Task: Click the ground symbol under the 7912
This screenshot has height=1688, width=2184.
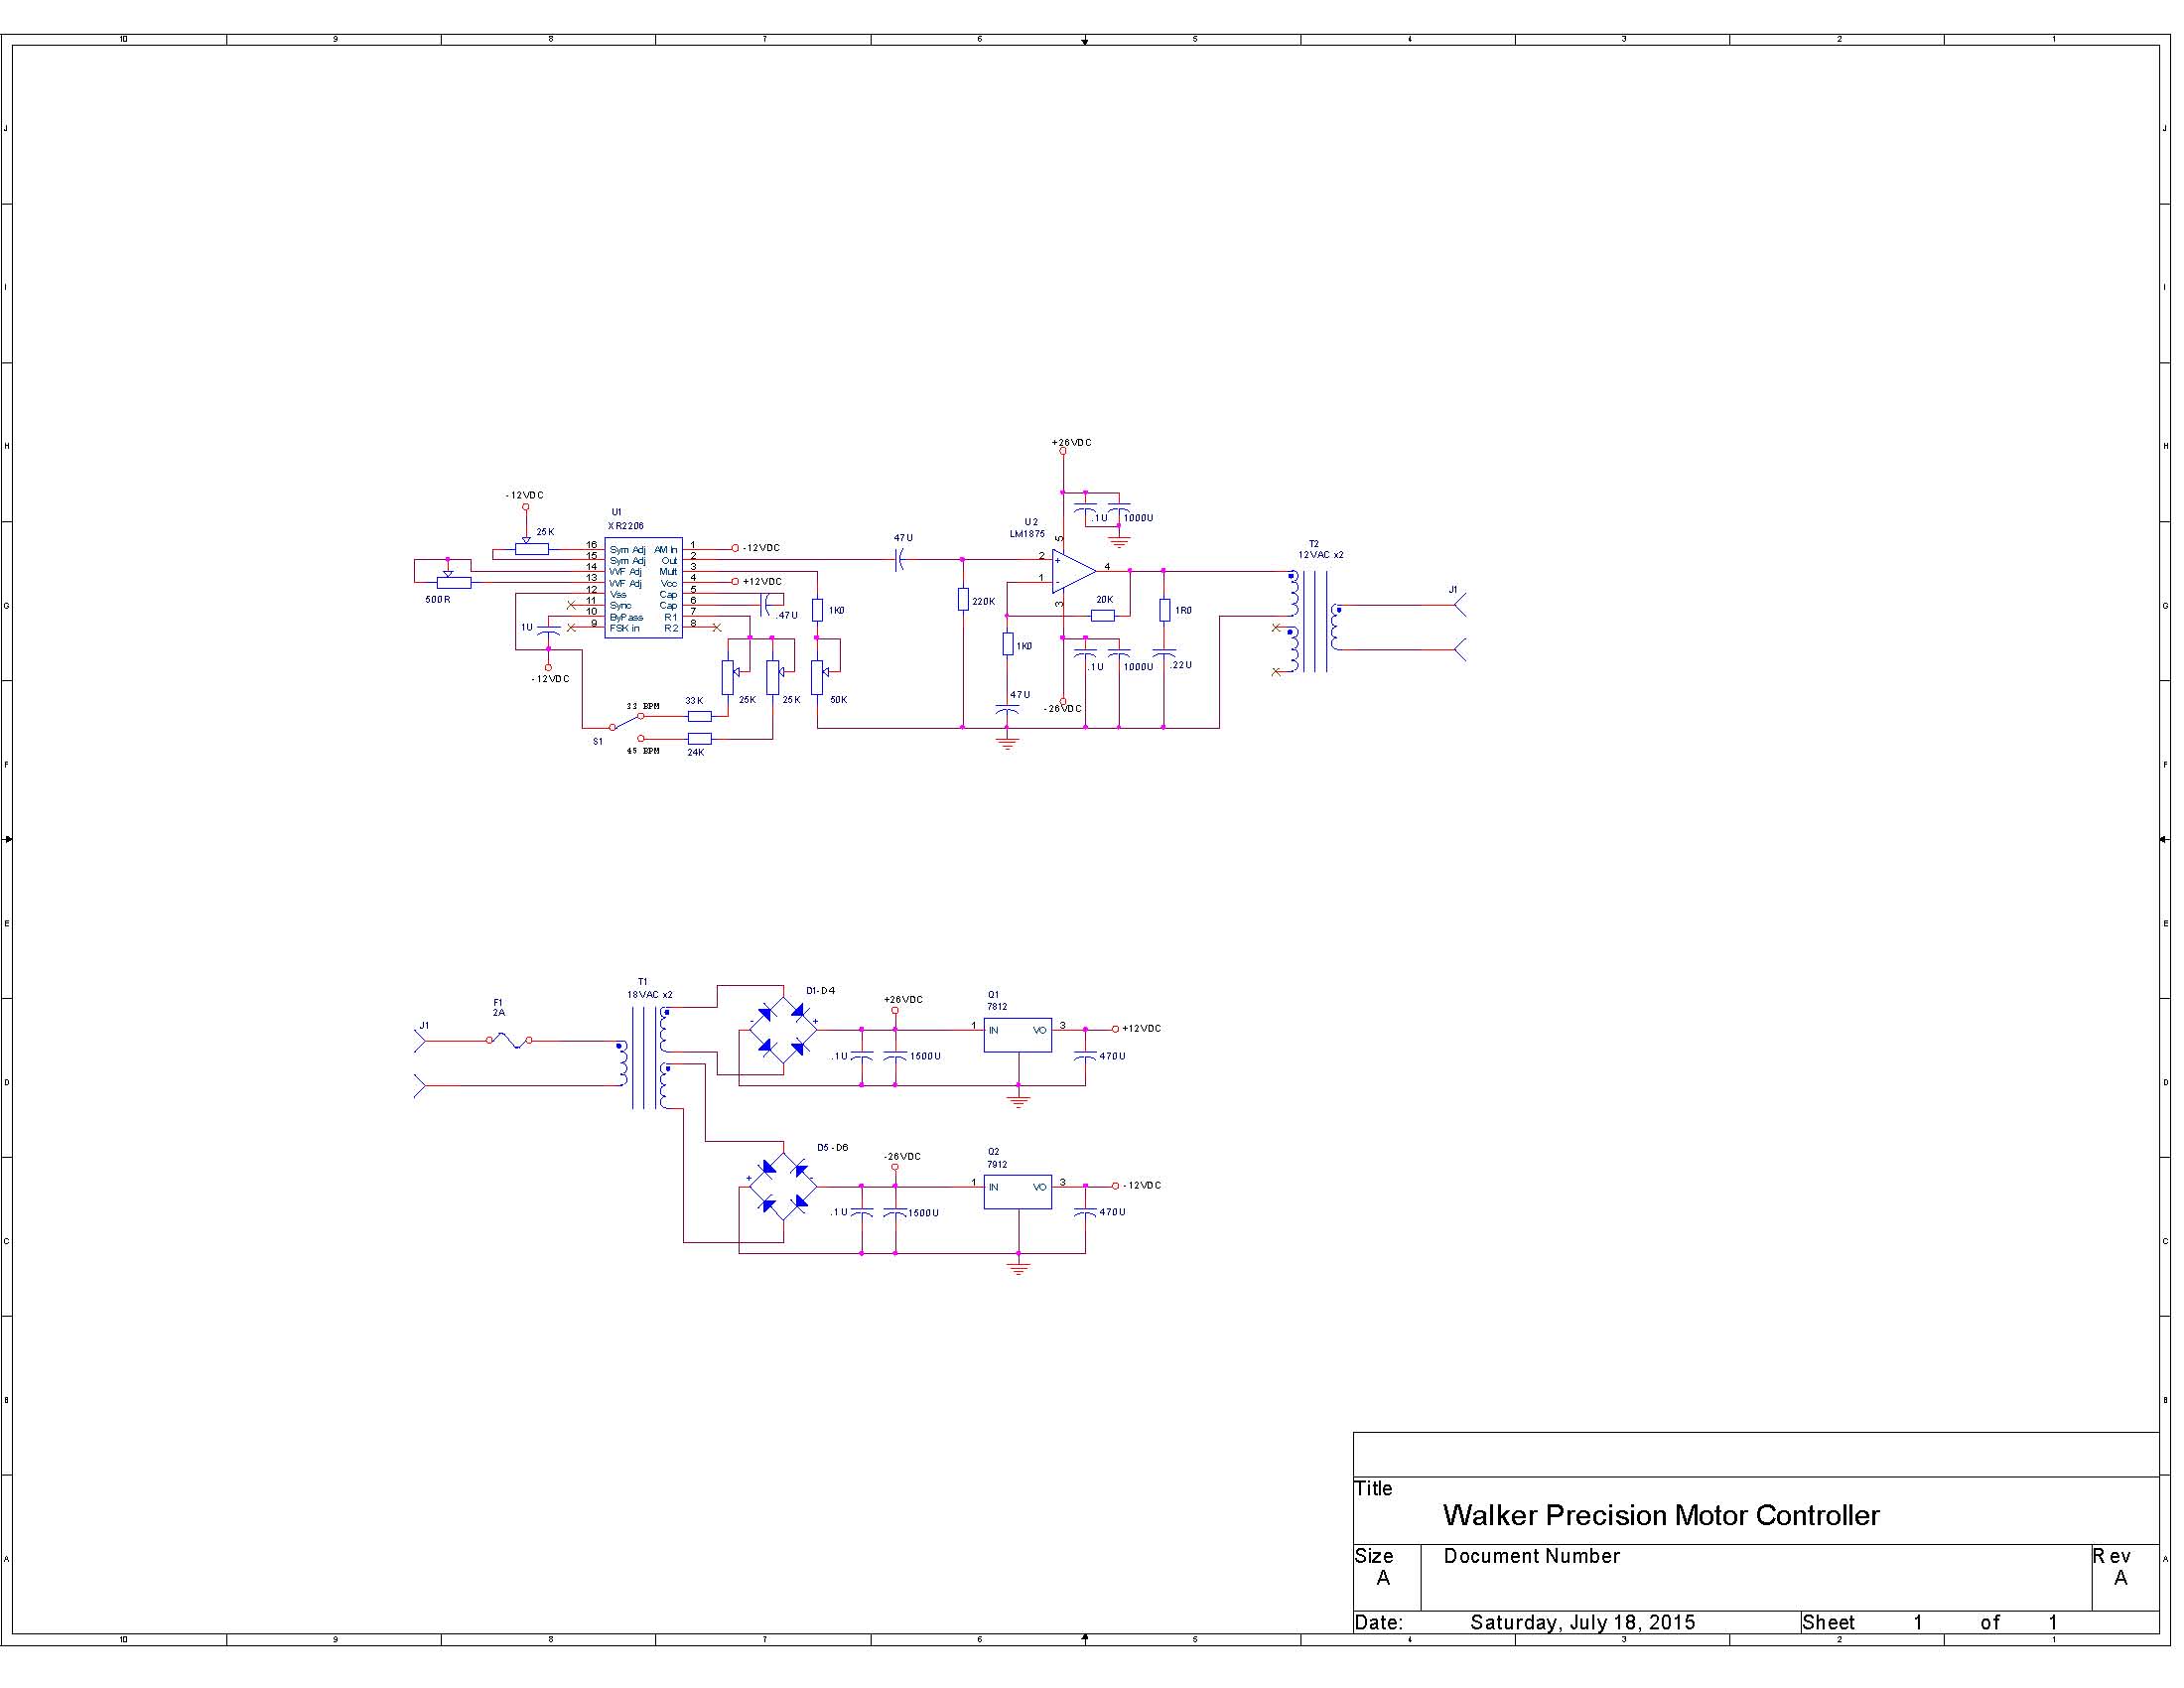Action: 1019,1269
